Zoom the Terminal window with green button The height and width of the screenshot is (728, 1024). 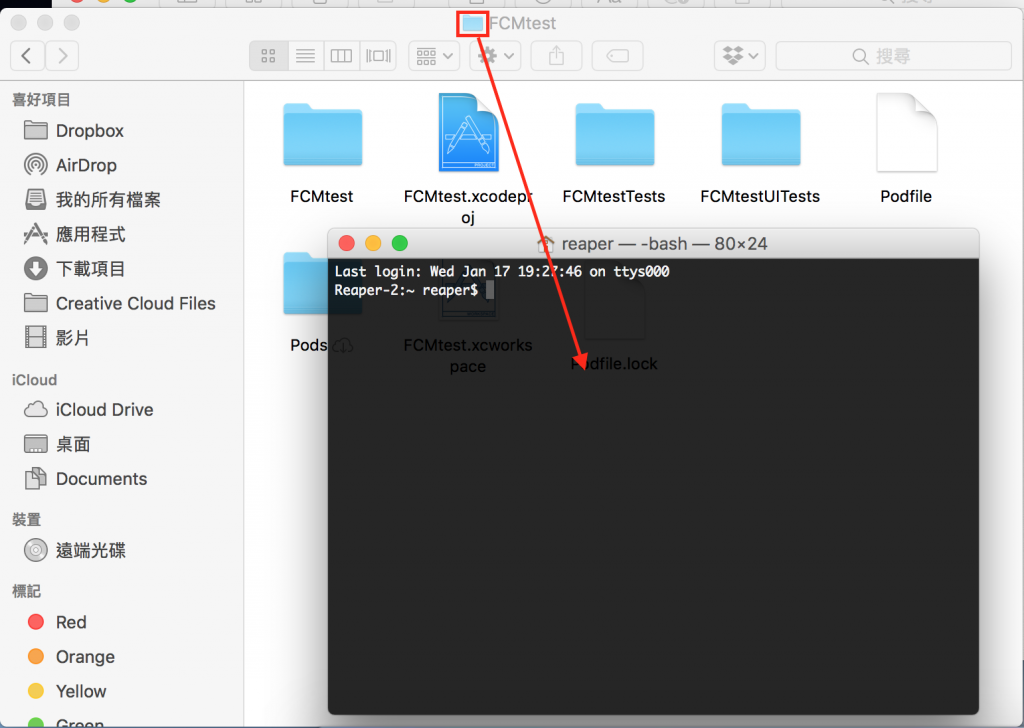point(400,244)
